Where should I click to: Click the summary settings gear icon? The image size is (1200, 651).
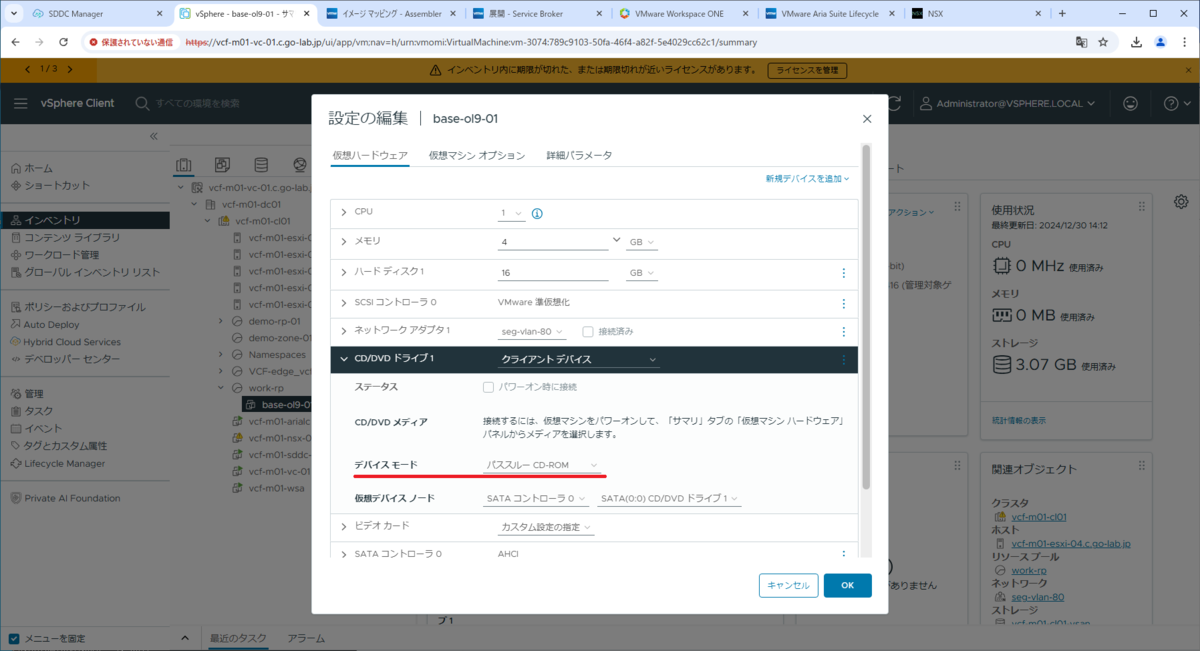pos(1181,201)
